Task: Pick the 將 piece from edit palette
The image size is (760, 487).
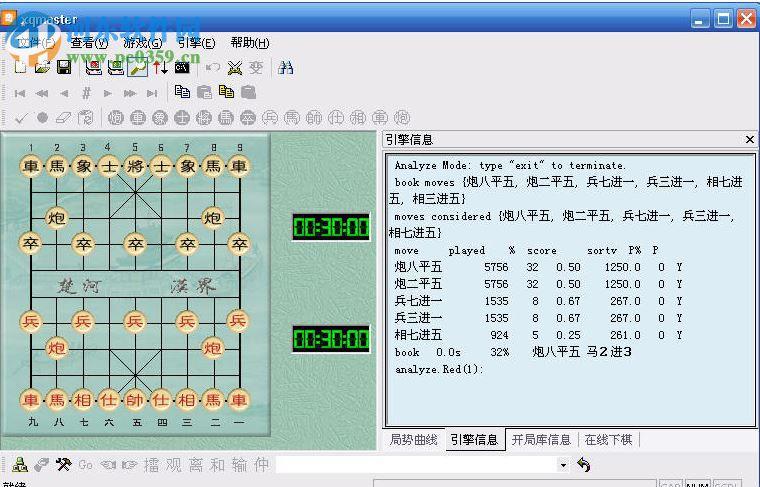Action: [204, 118]
